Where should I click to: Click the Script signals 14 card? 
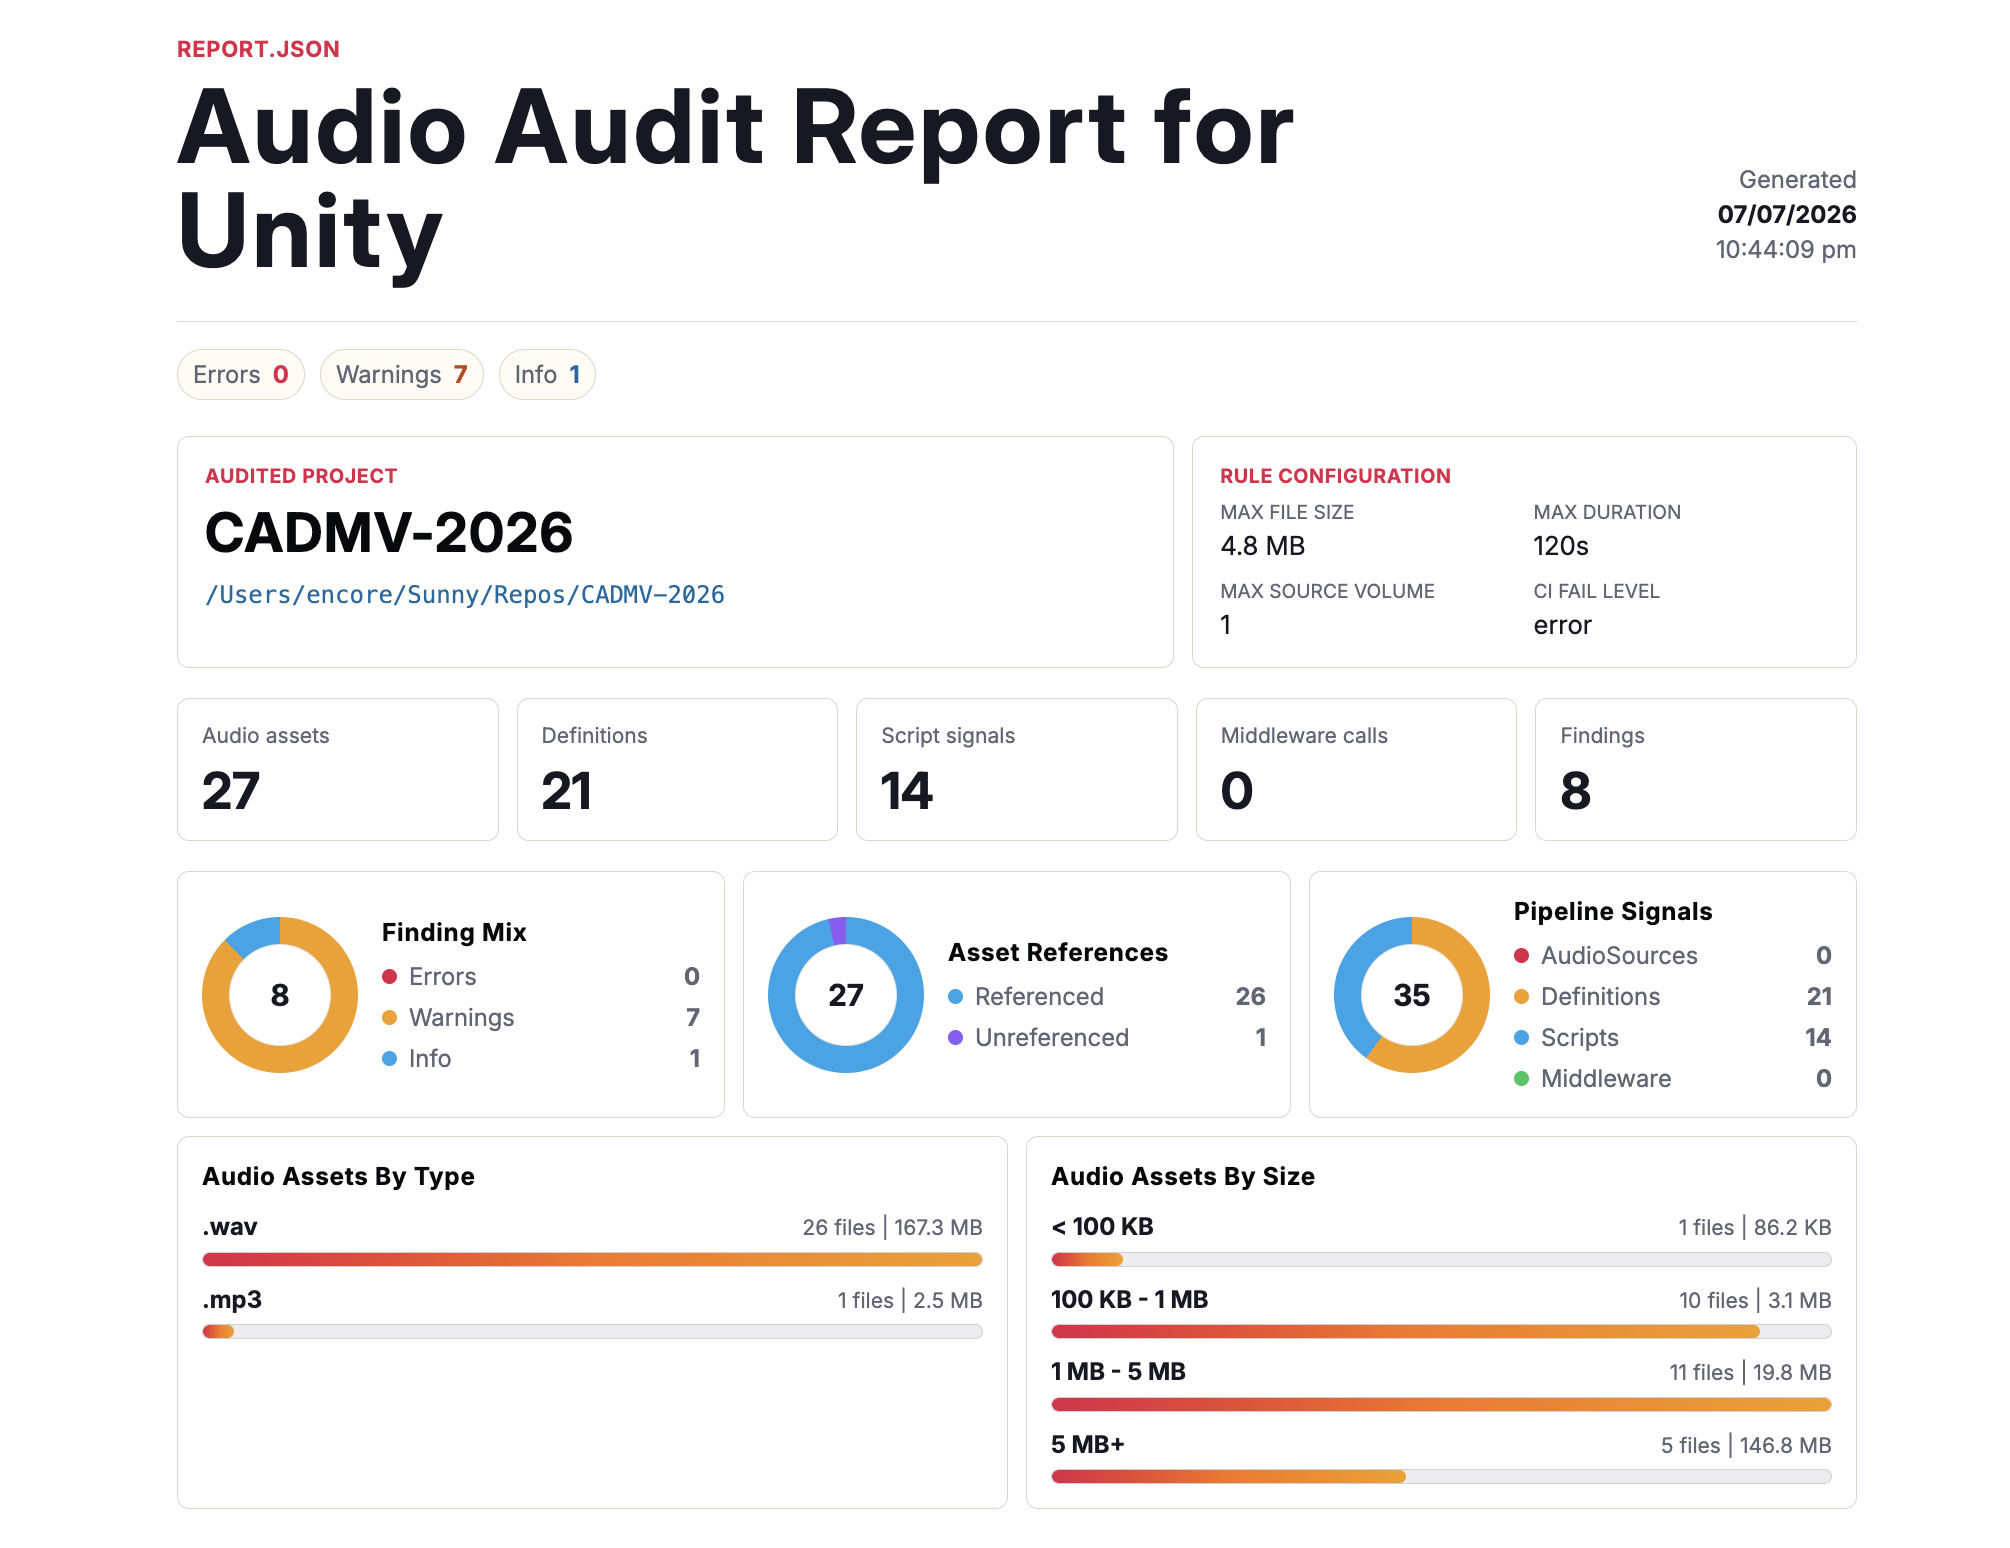click(x=1017, y=769)
